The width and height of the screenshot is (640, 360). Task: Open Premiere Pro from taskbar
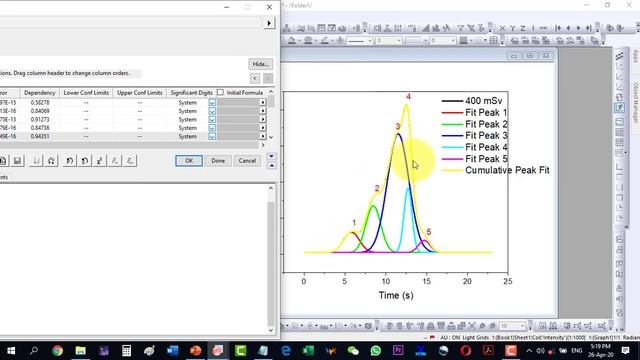tap(398, 351)
